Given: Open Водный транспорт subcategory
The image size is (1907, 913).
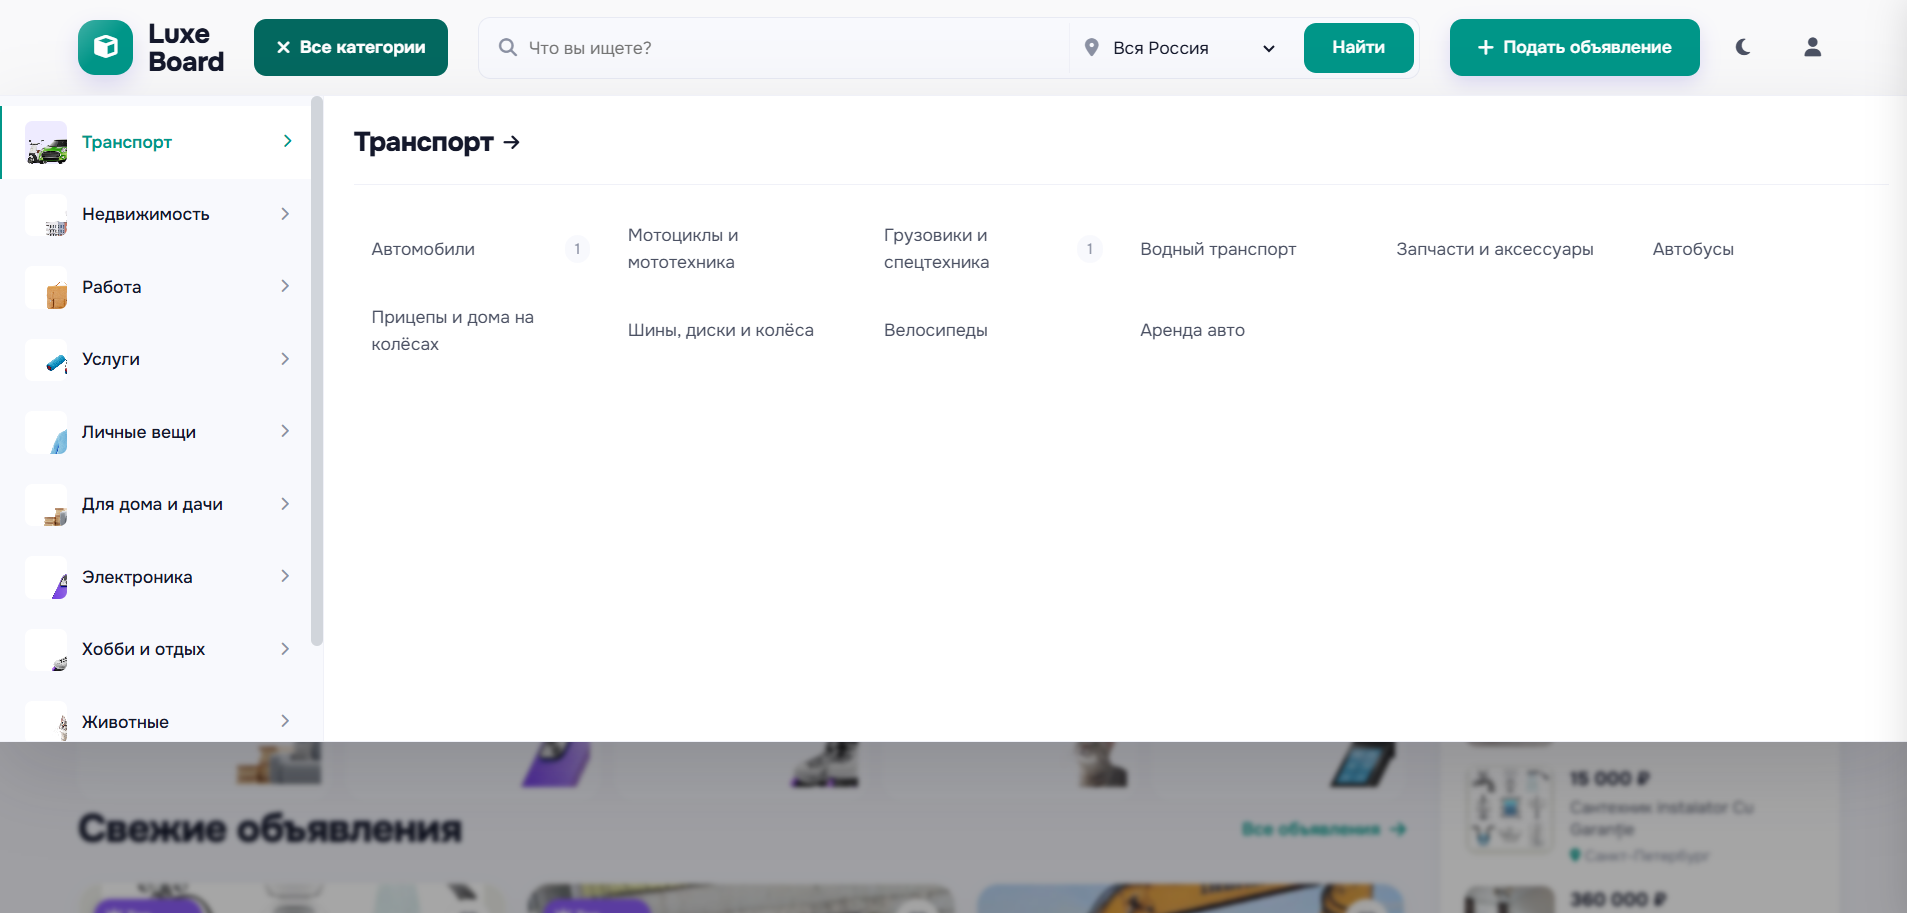Looking at the screenshot, I should (x=1218, y=249).
